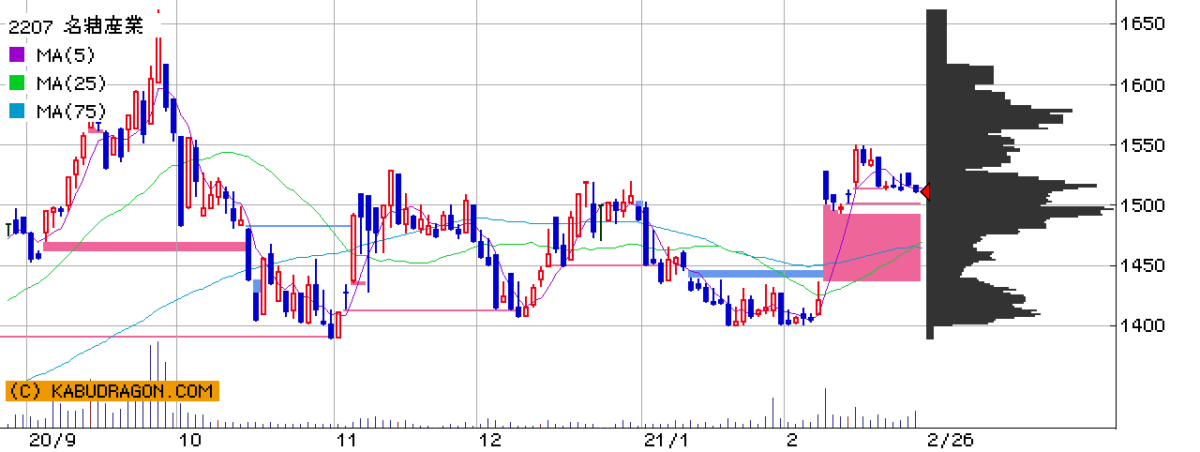Image resolution: width=1200 pixels, height=452 pixels.
Task: Click the (C) KABUDRAGON.COM label
Action: (x=110, y=392)
